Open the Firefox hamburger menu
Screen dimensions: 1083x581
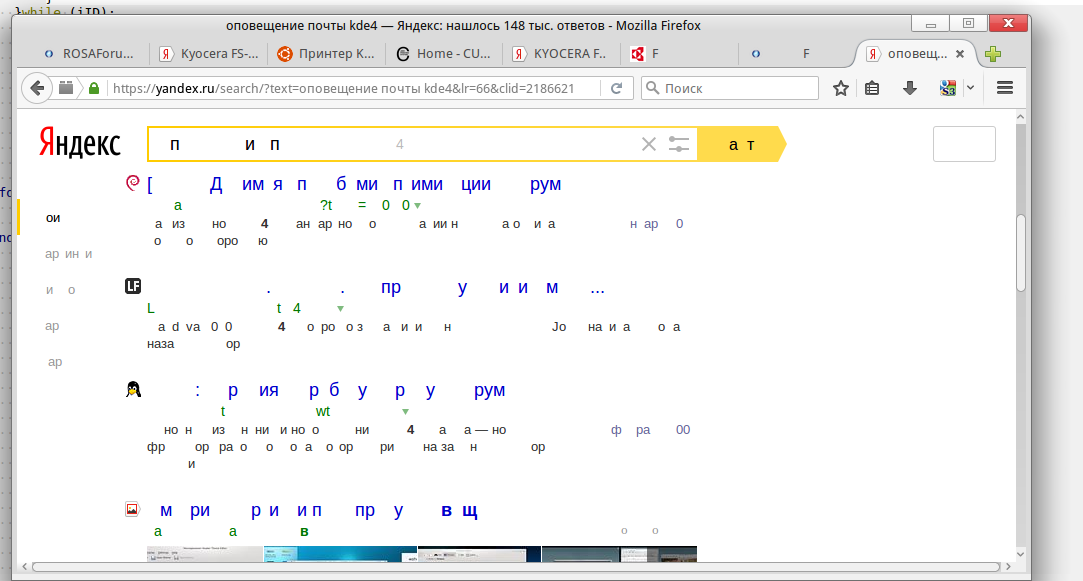pos(1005,88)
